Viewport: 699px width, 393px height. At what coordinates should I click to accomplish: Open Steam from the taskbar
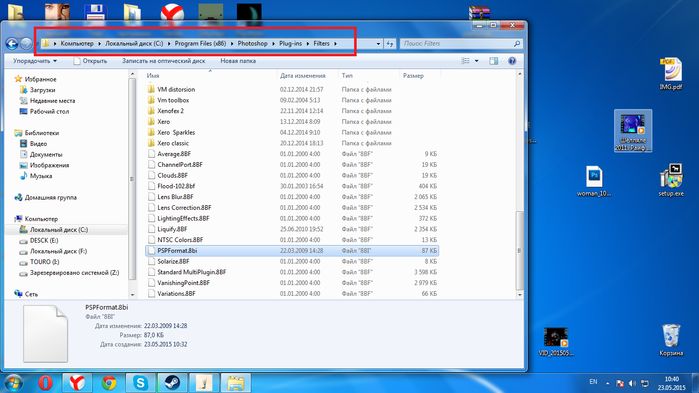coord(172,383)
